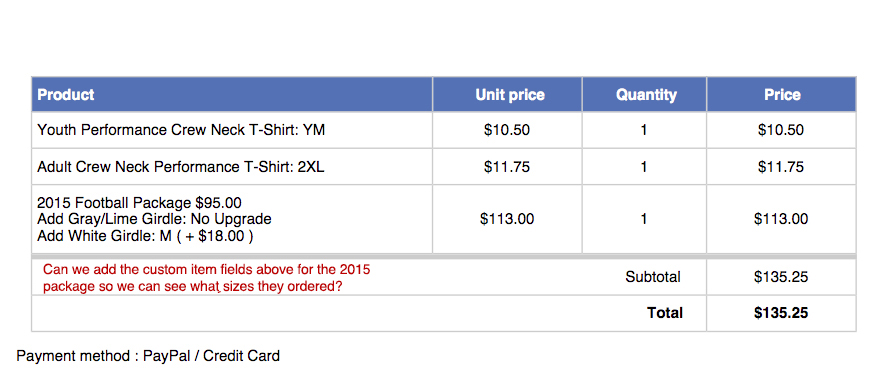Select the 2015 Football Package line

(139, 203)
